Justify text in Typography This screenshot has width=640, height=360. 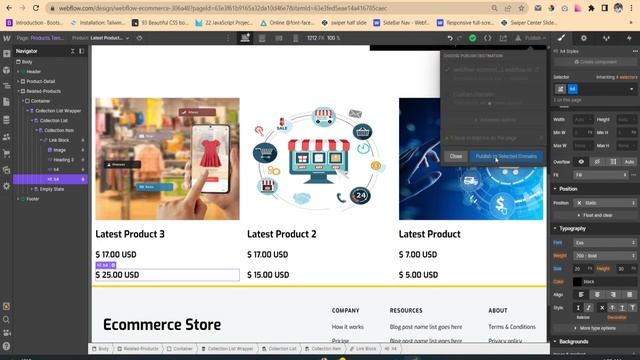tap(629, 295)
